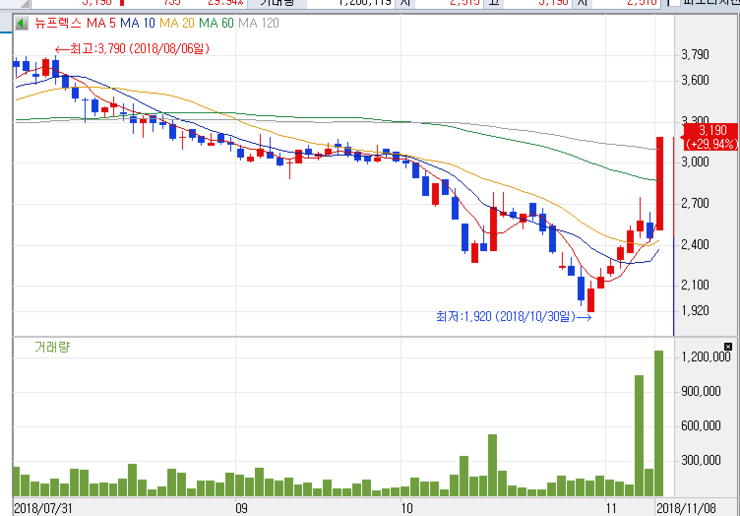Click the MA 10 legend label
The image size is (740, 516).
point(138,23)
